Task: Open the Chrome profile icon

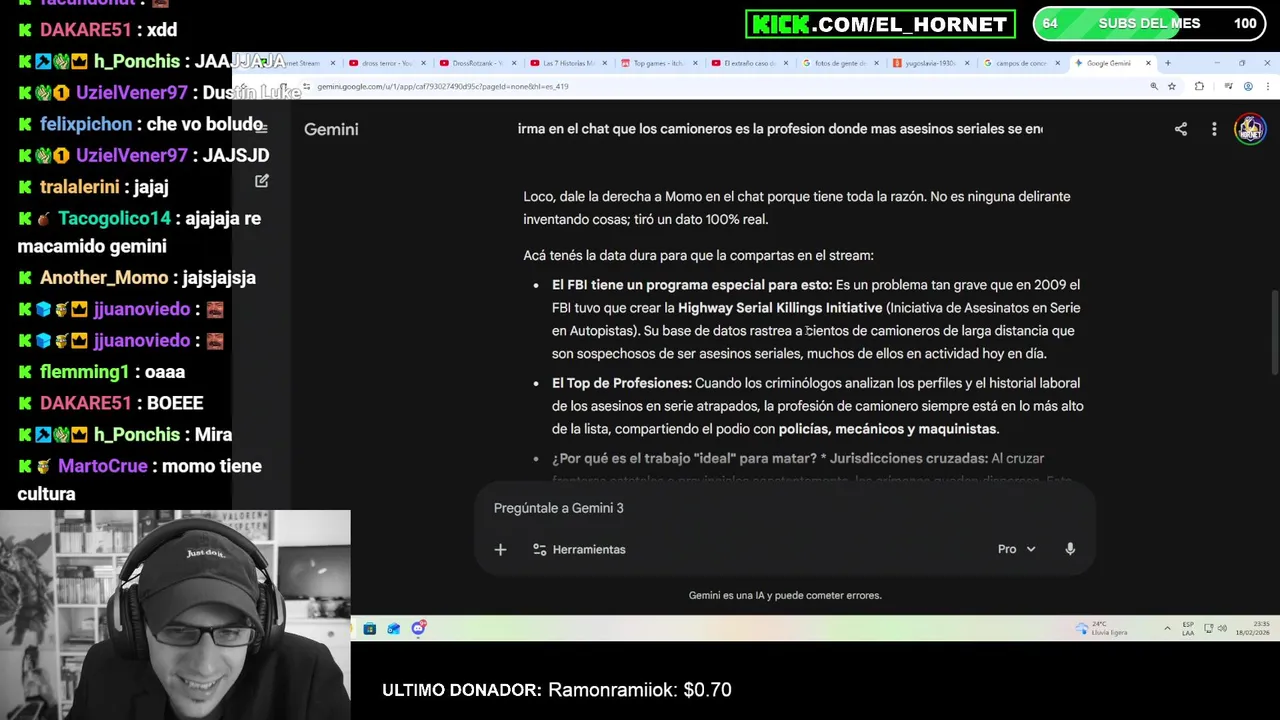Action: tap(1249, 86)
